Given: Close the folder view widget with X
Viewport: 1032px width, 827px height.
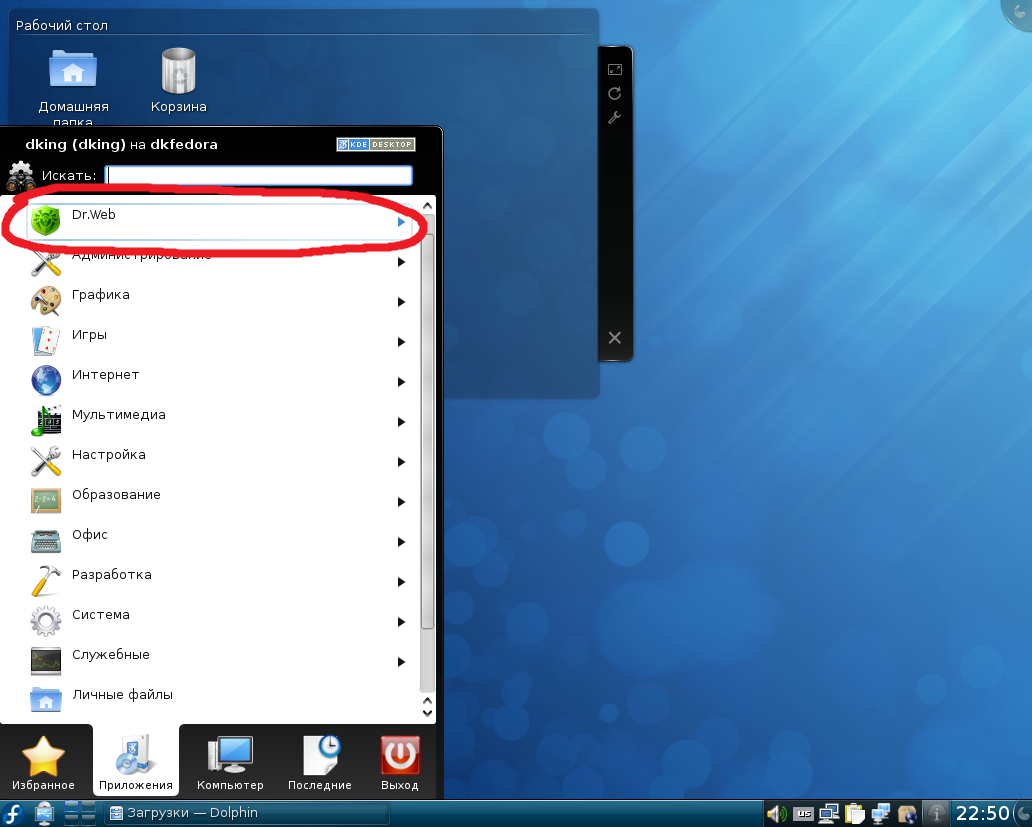Looking at the screenshot, I should coord(615,338).
